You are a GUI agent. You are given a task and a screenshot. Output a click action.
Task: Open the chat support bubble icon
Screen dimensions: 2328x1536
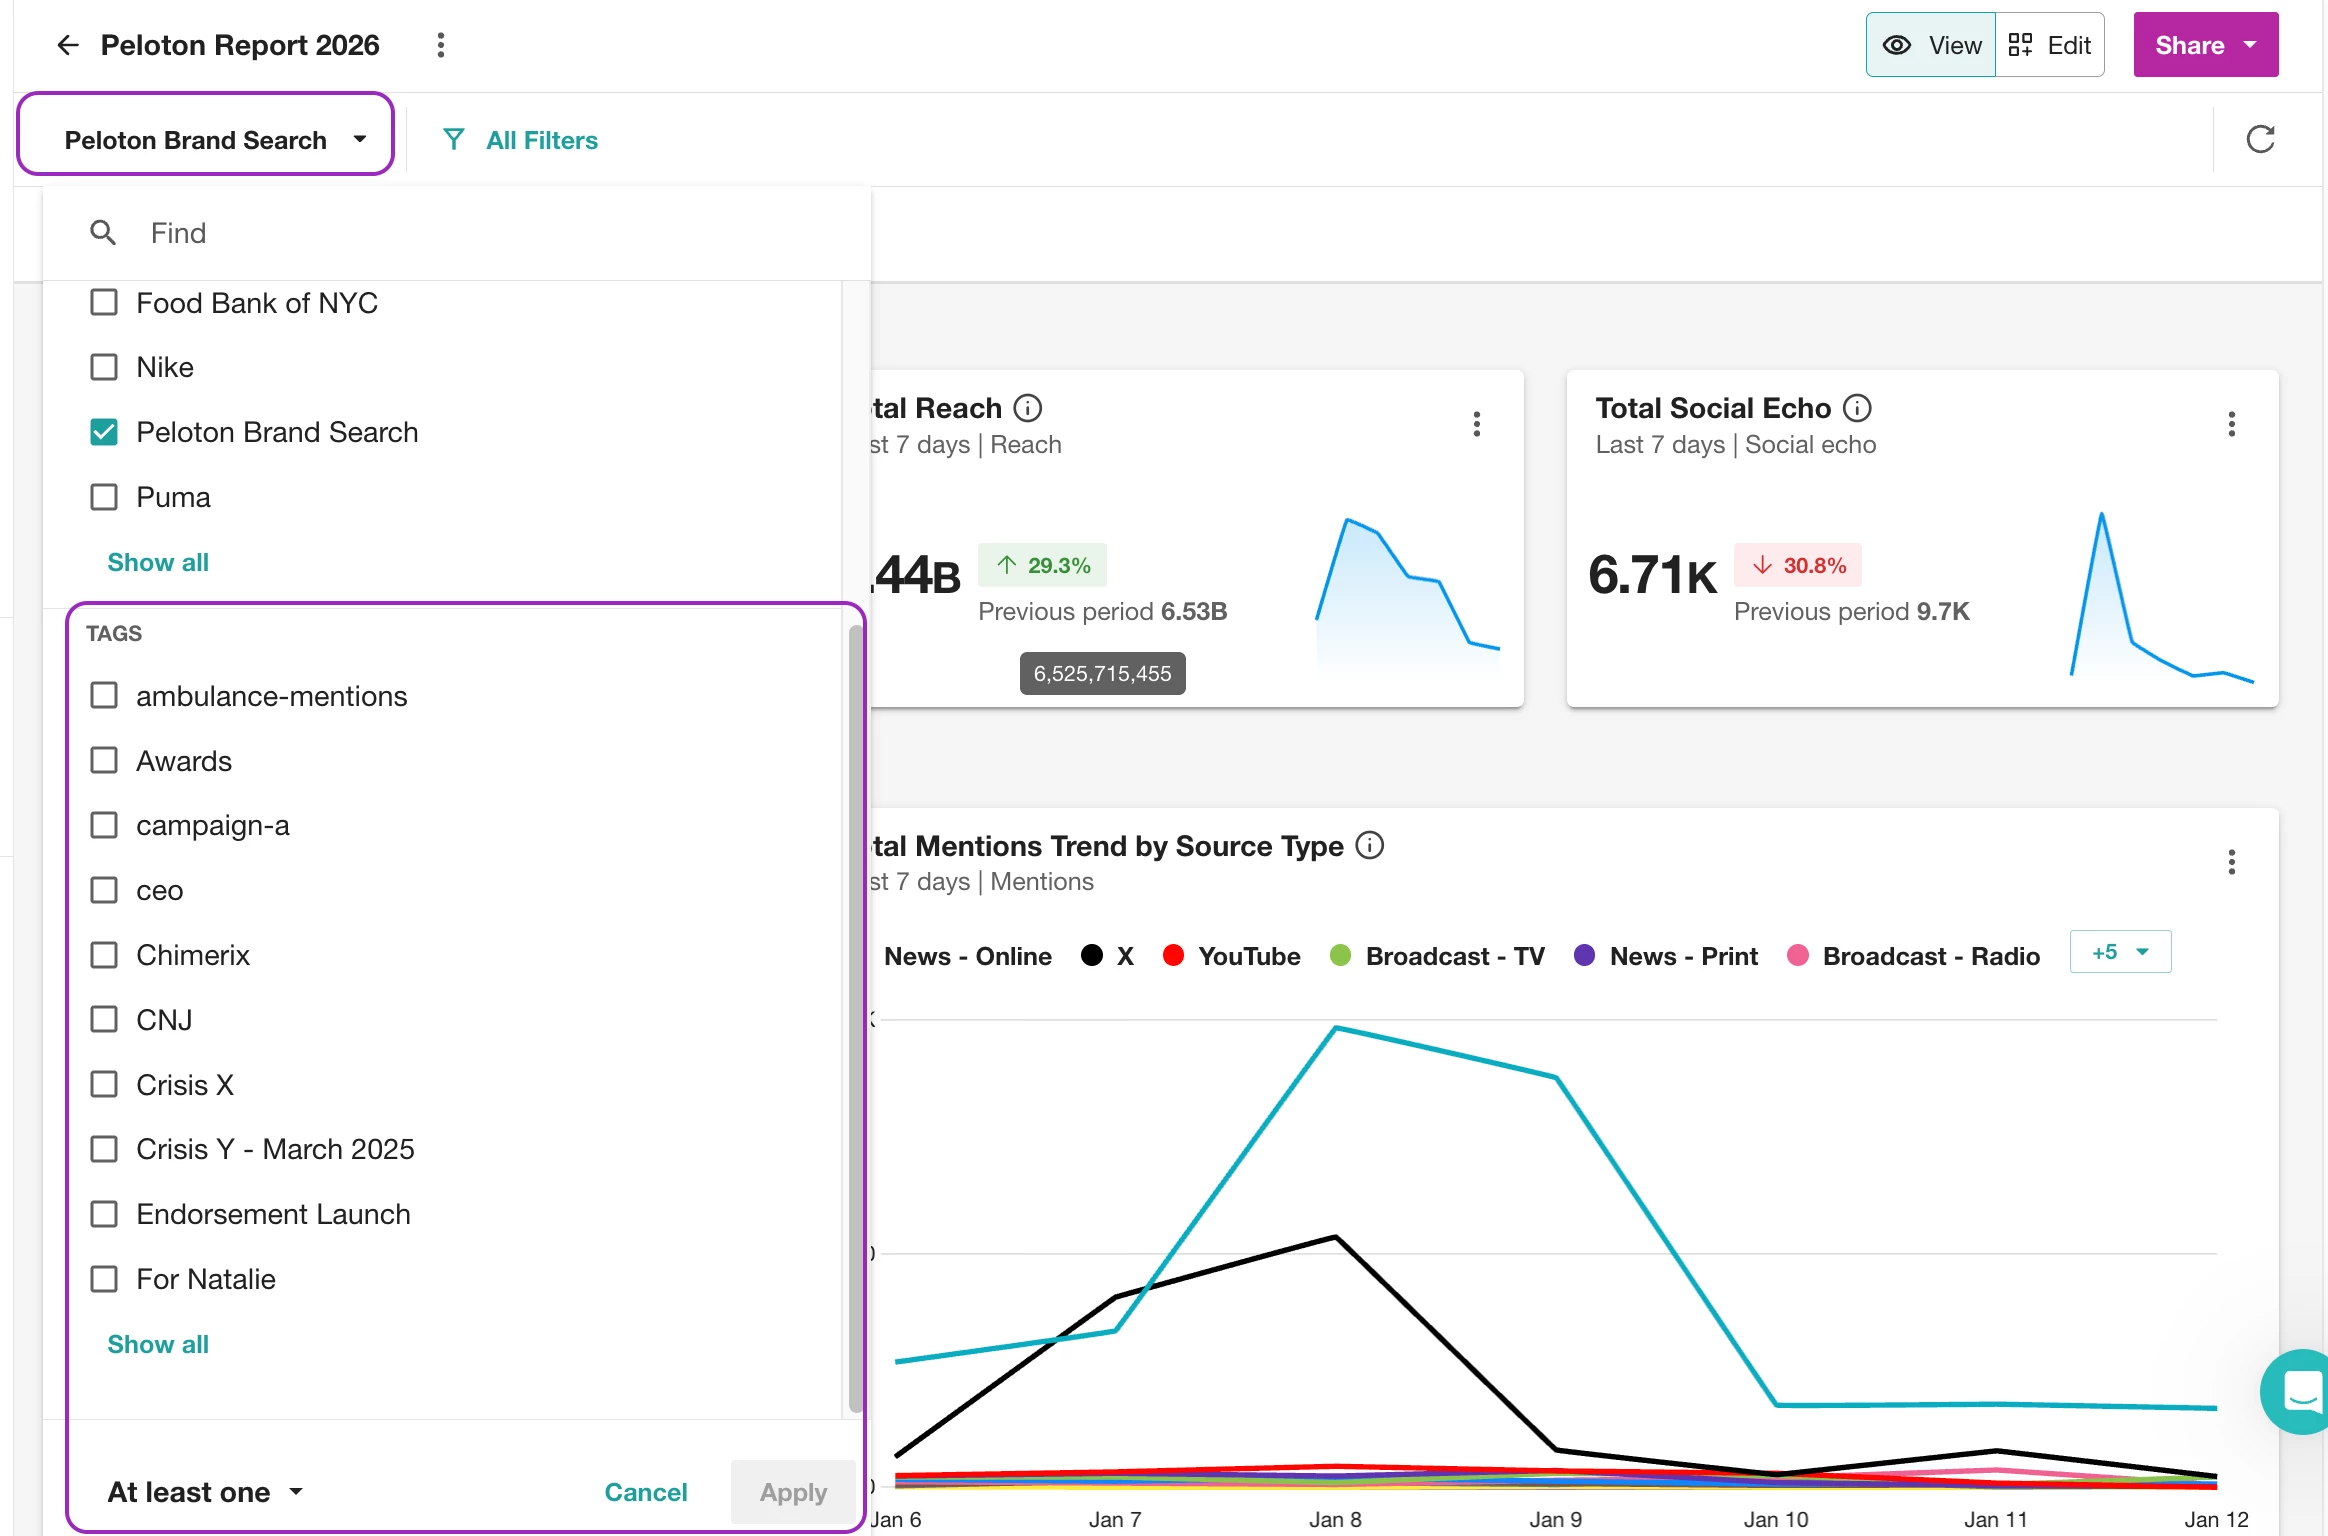click(x=2300, y=1391)
